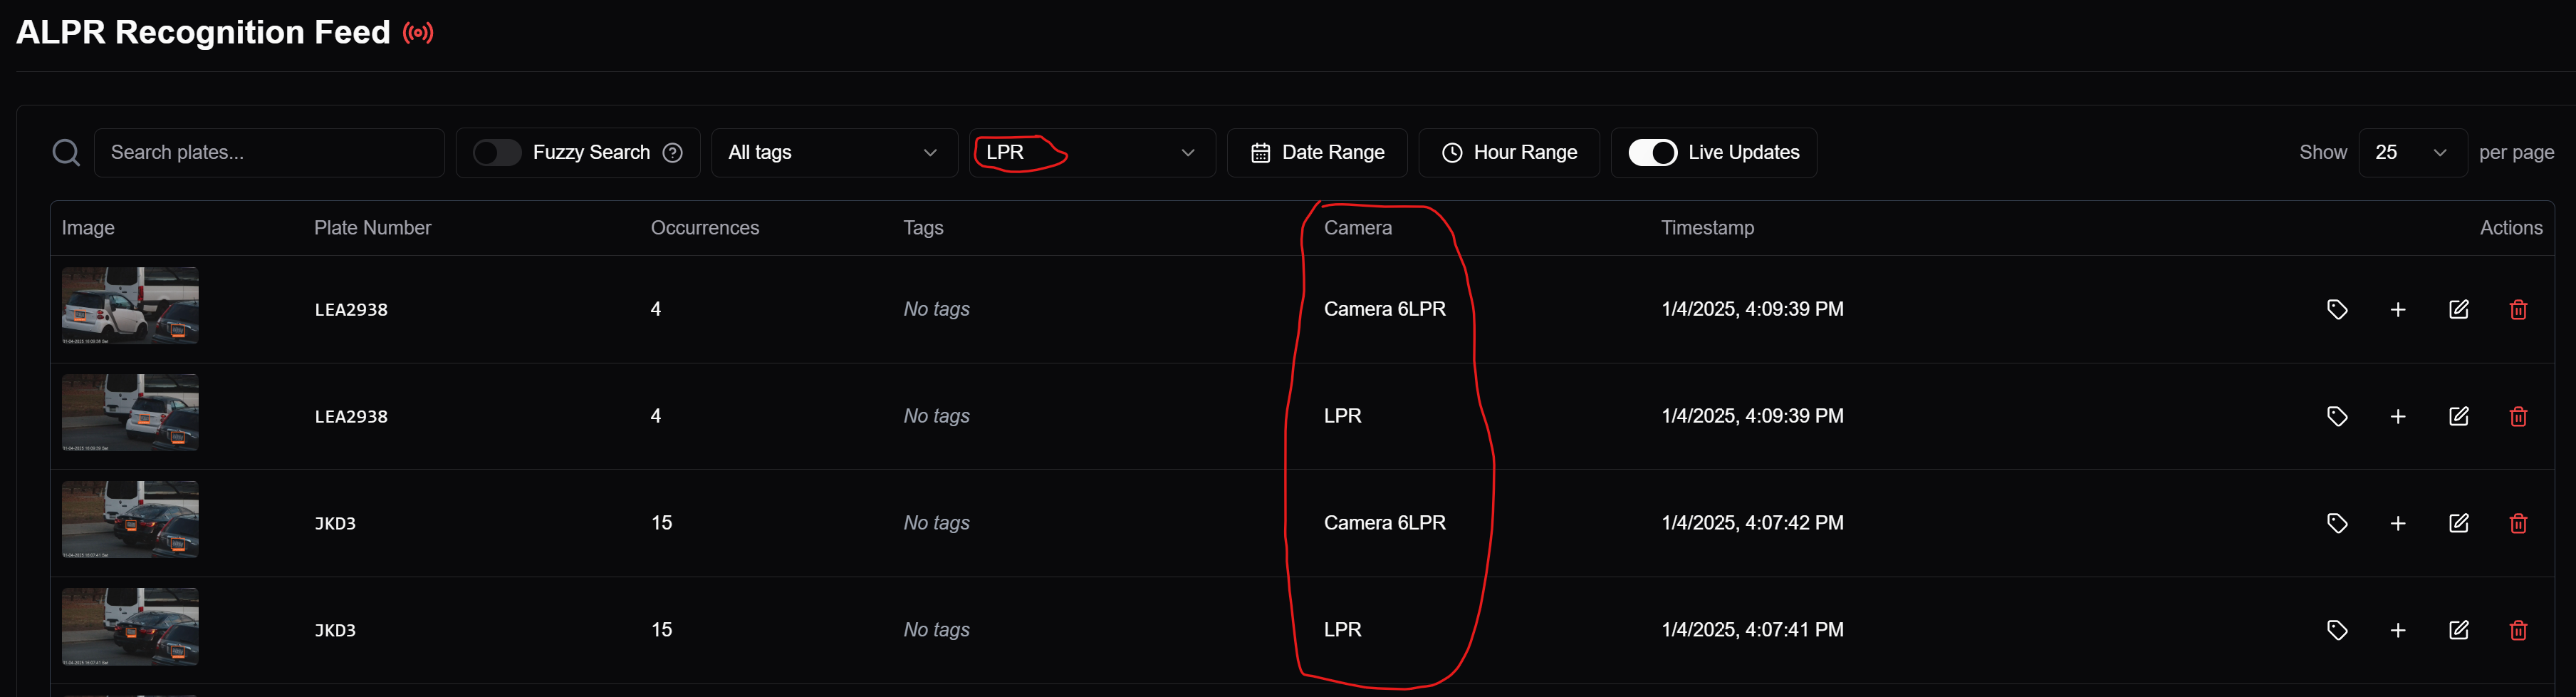Open the Hour Range filter
The height and width of the screenshot is (697, 2576).
(x=1508, y=153)
